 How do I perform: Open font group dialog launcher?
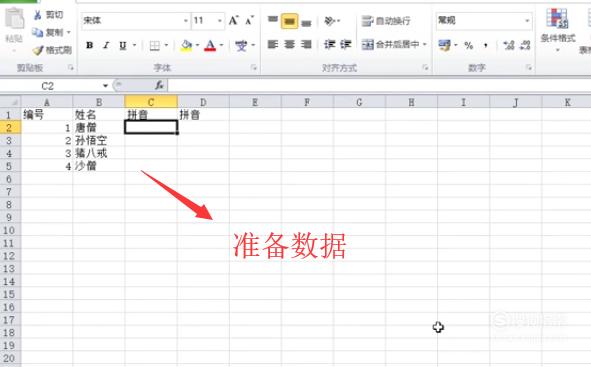(x=254, y=68)
